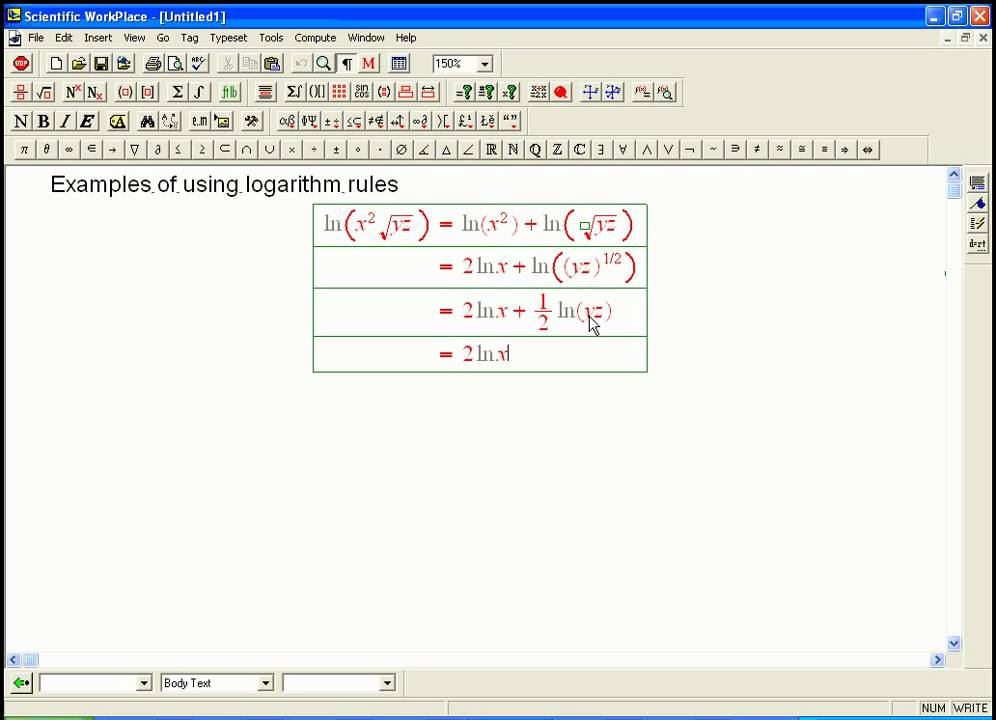
Task: Click the red Solve Exact compute icon
Action: 560,92
